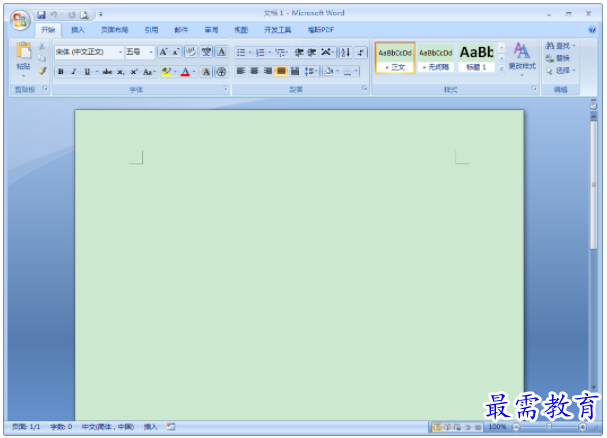
Task: Align text right
Action: pyautogui.click(x=267, y=71)
